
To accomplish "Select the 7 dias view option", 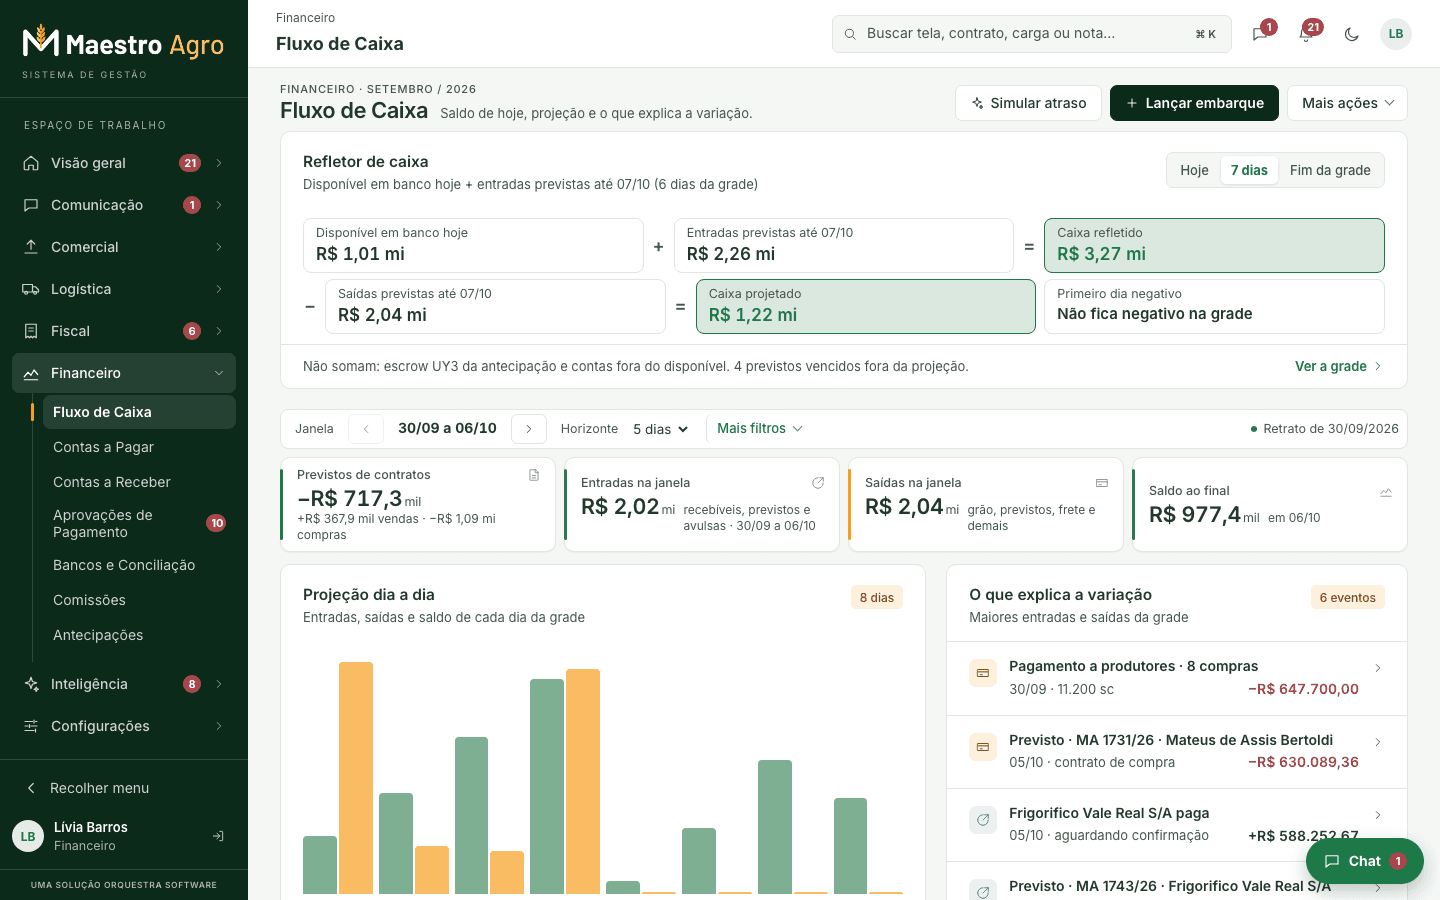I will [1249, 170].
